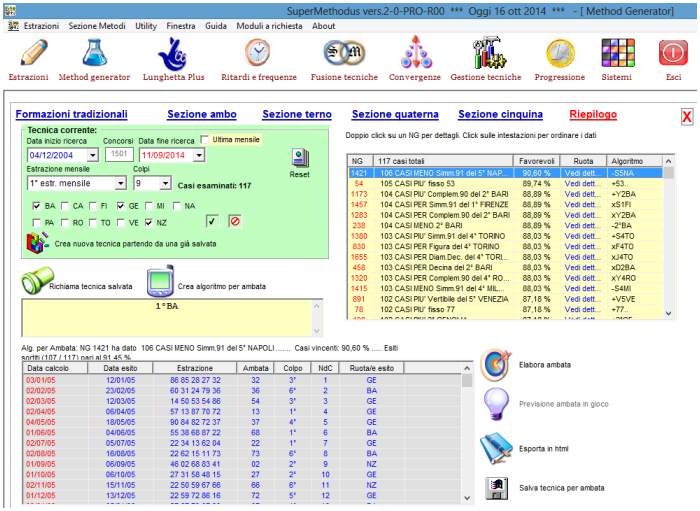The width and height of the screenshot is (700, 511).
Task: Click scroll down arrow of ambata results table
Action: 467,498
